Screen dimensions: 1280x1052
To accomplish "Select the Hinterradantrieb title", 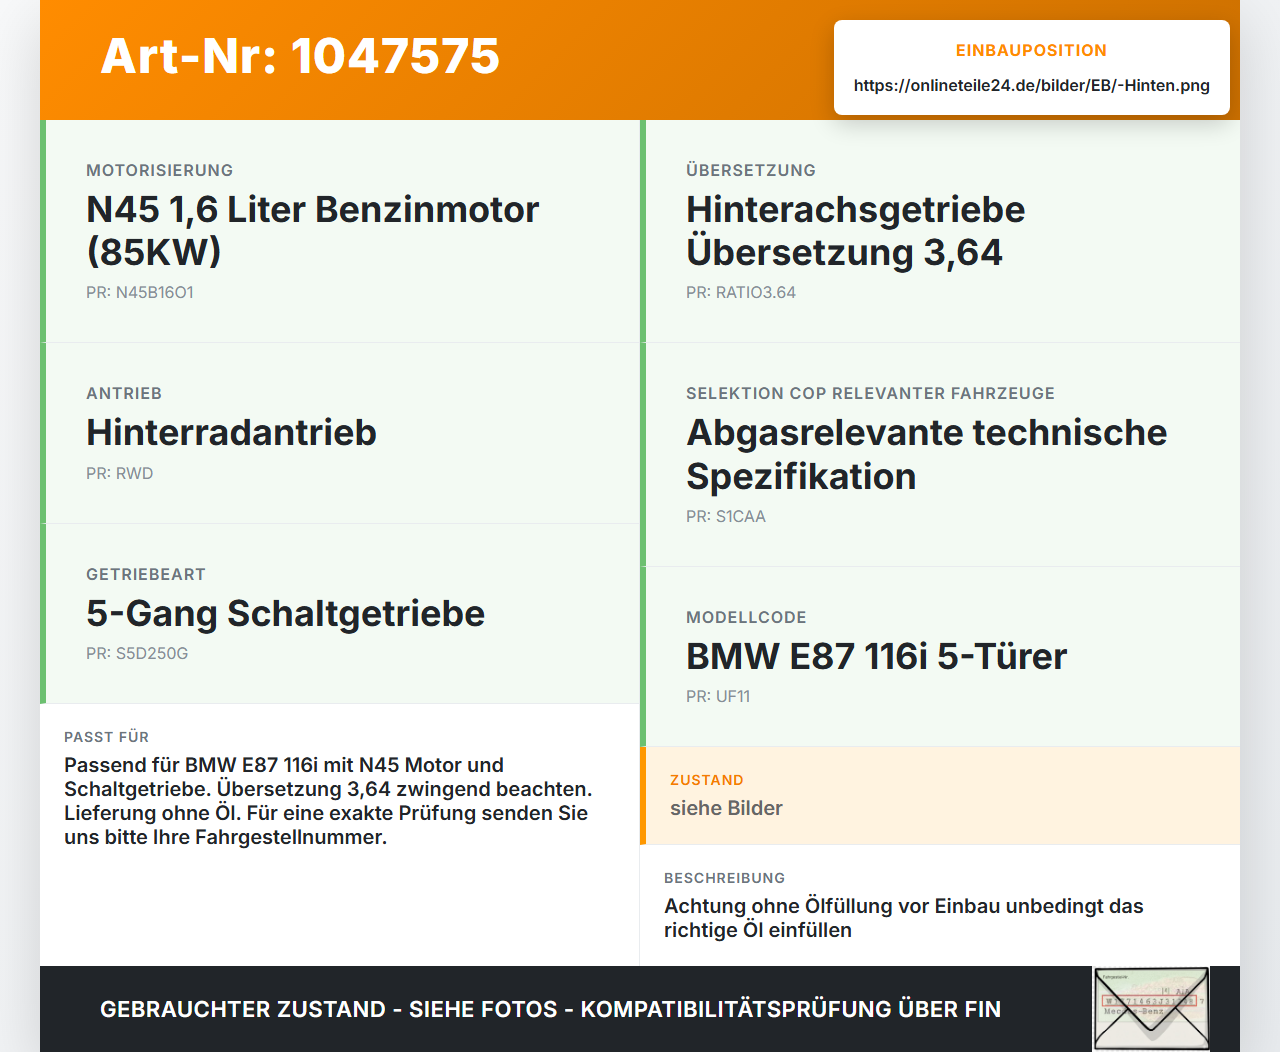I will tap(231, 432).
